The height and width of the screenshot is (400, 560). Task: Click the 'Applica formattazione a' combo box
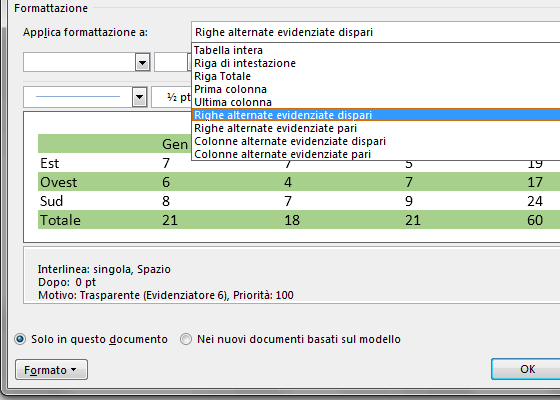376,32
